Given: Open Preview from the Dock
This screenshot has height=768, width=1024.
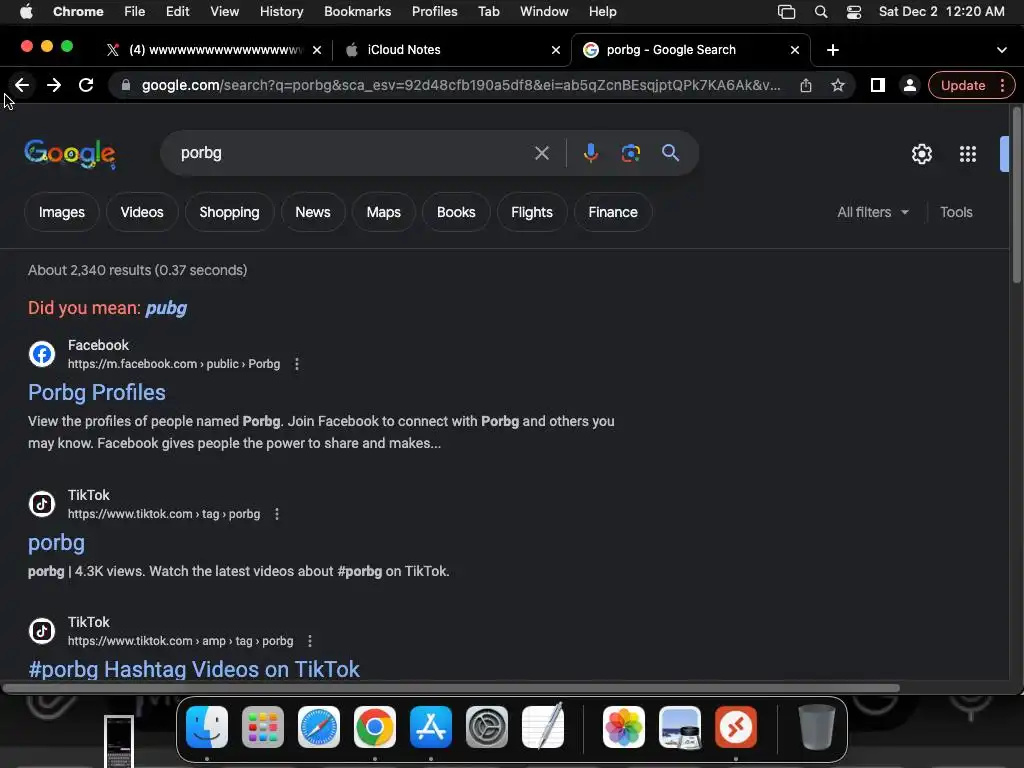Looking at the screenshot, I should pos(680,726).
